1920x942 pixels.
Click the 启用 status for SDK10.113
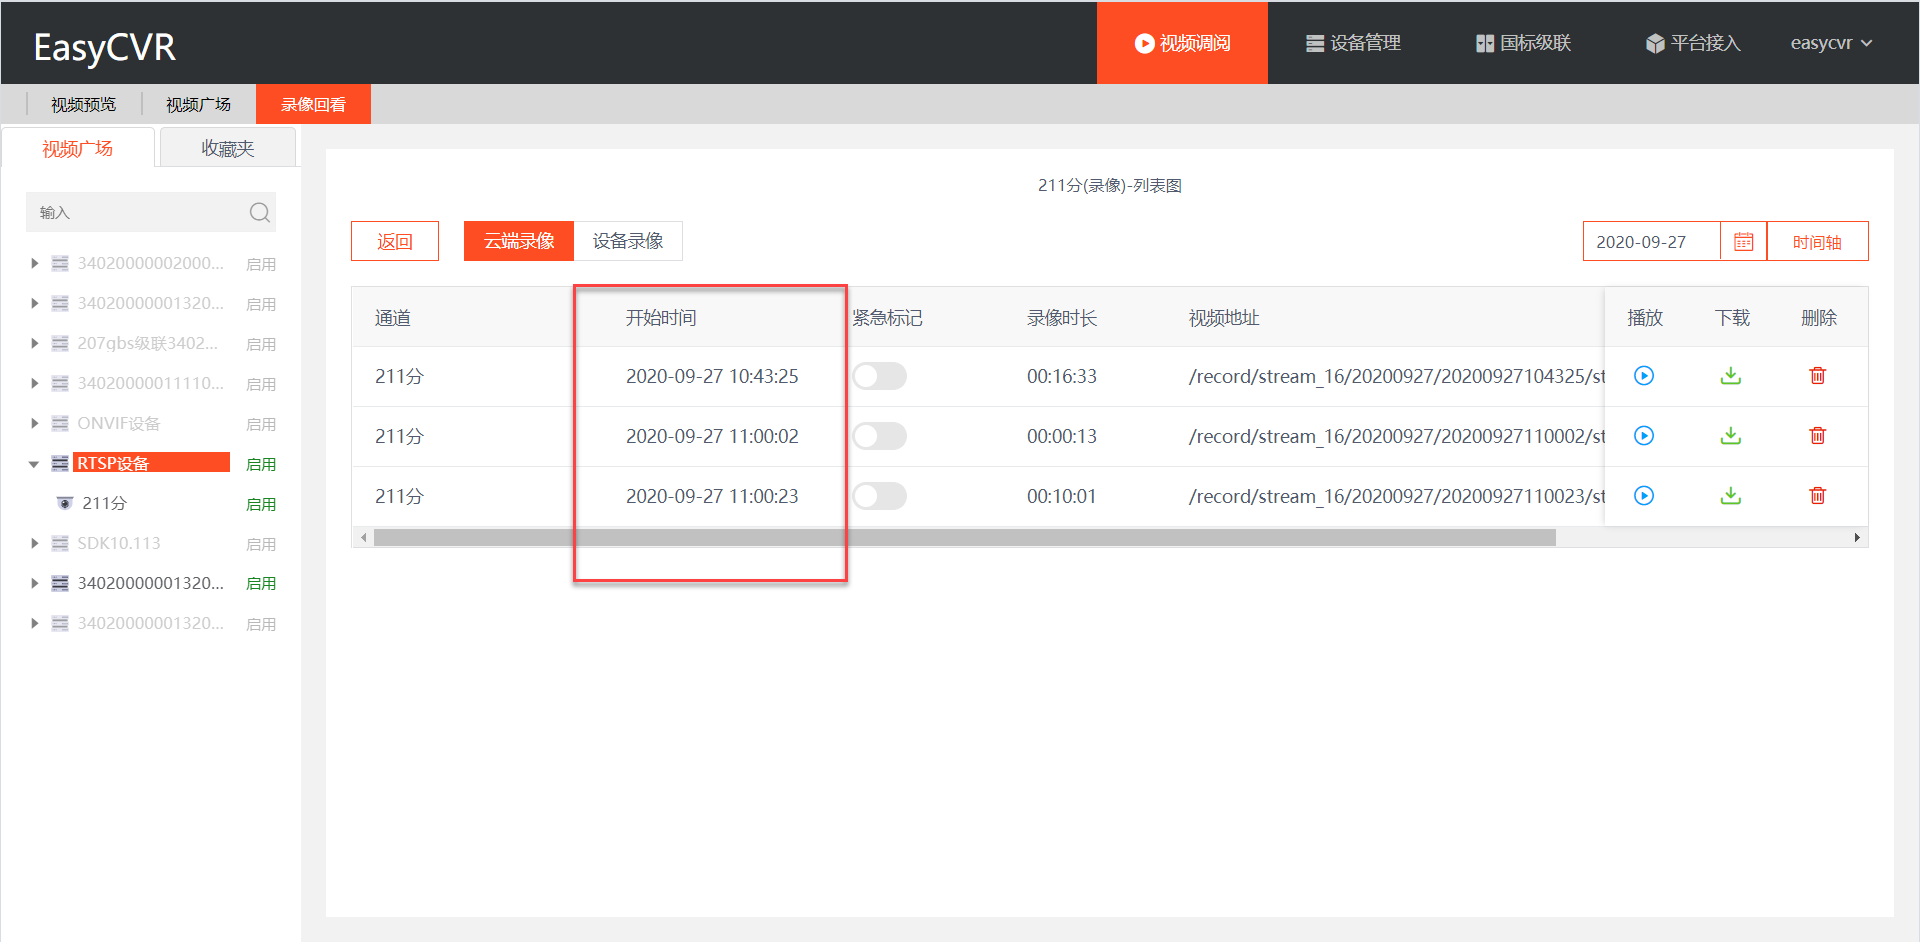[x=261, y=544]
